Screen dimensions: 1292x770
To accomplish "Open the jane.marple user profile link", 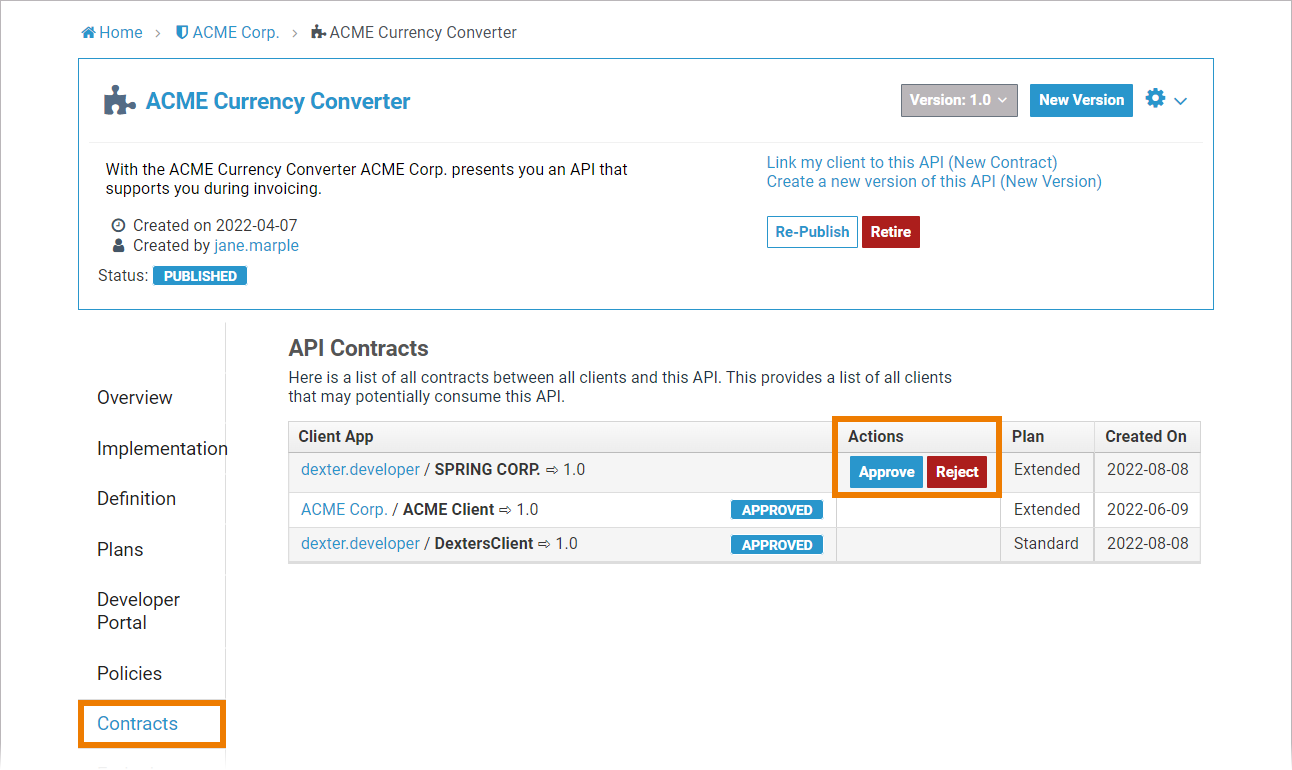I will [x=256, y=245].
